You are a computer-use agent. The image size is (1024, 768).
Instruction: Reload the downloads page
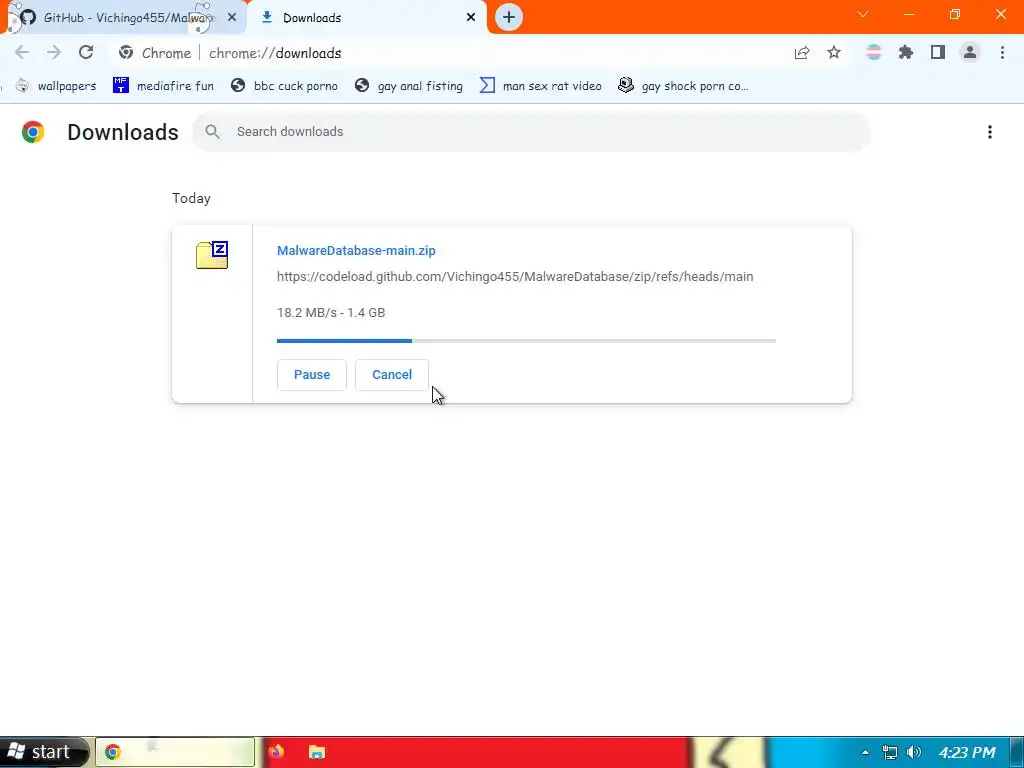pyautogui.click(x=86, y=52)
